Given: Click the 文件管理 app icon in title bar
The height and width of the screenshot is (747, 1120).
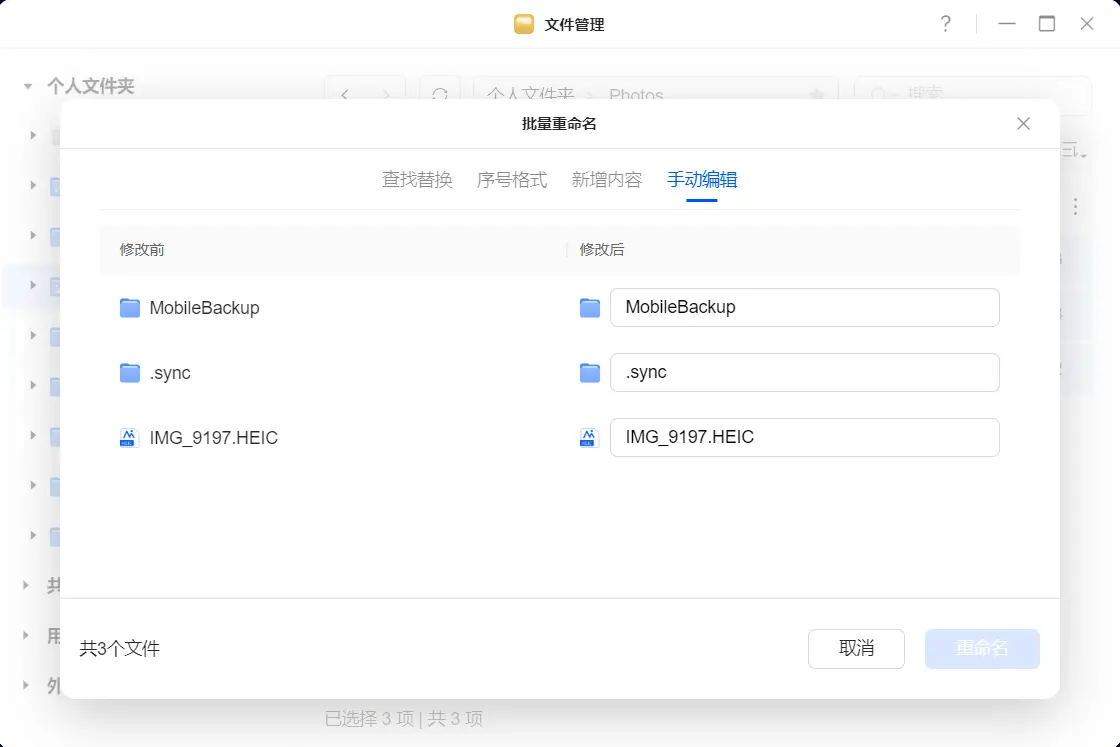Looking at the screenshot, I should pyautogui.click(x=524, y=24).
